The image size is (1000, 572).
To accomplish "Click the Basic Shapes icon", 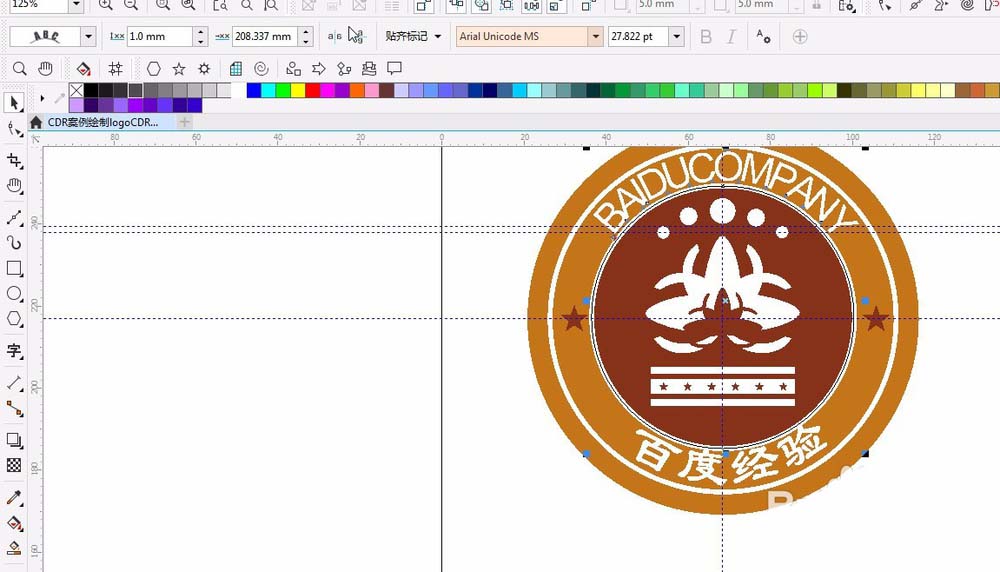I will (293, 68).
